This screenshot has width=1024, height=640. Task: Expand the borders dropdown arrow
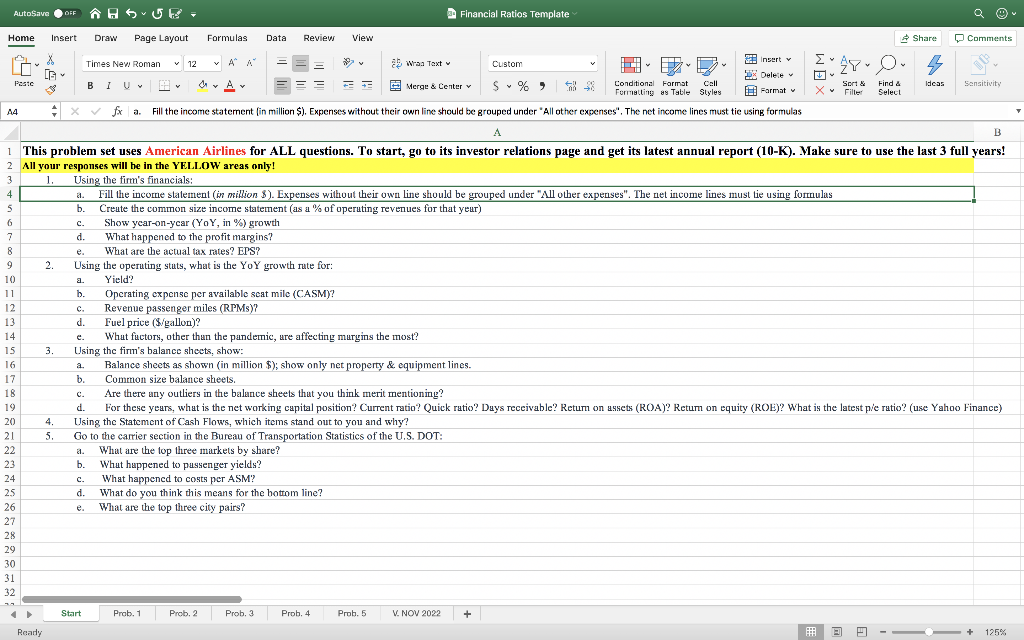178,86
